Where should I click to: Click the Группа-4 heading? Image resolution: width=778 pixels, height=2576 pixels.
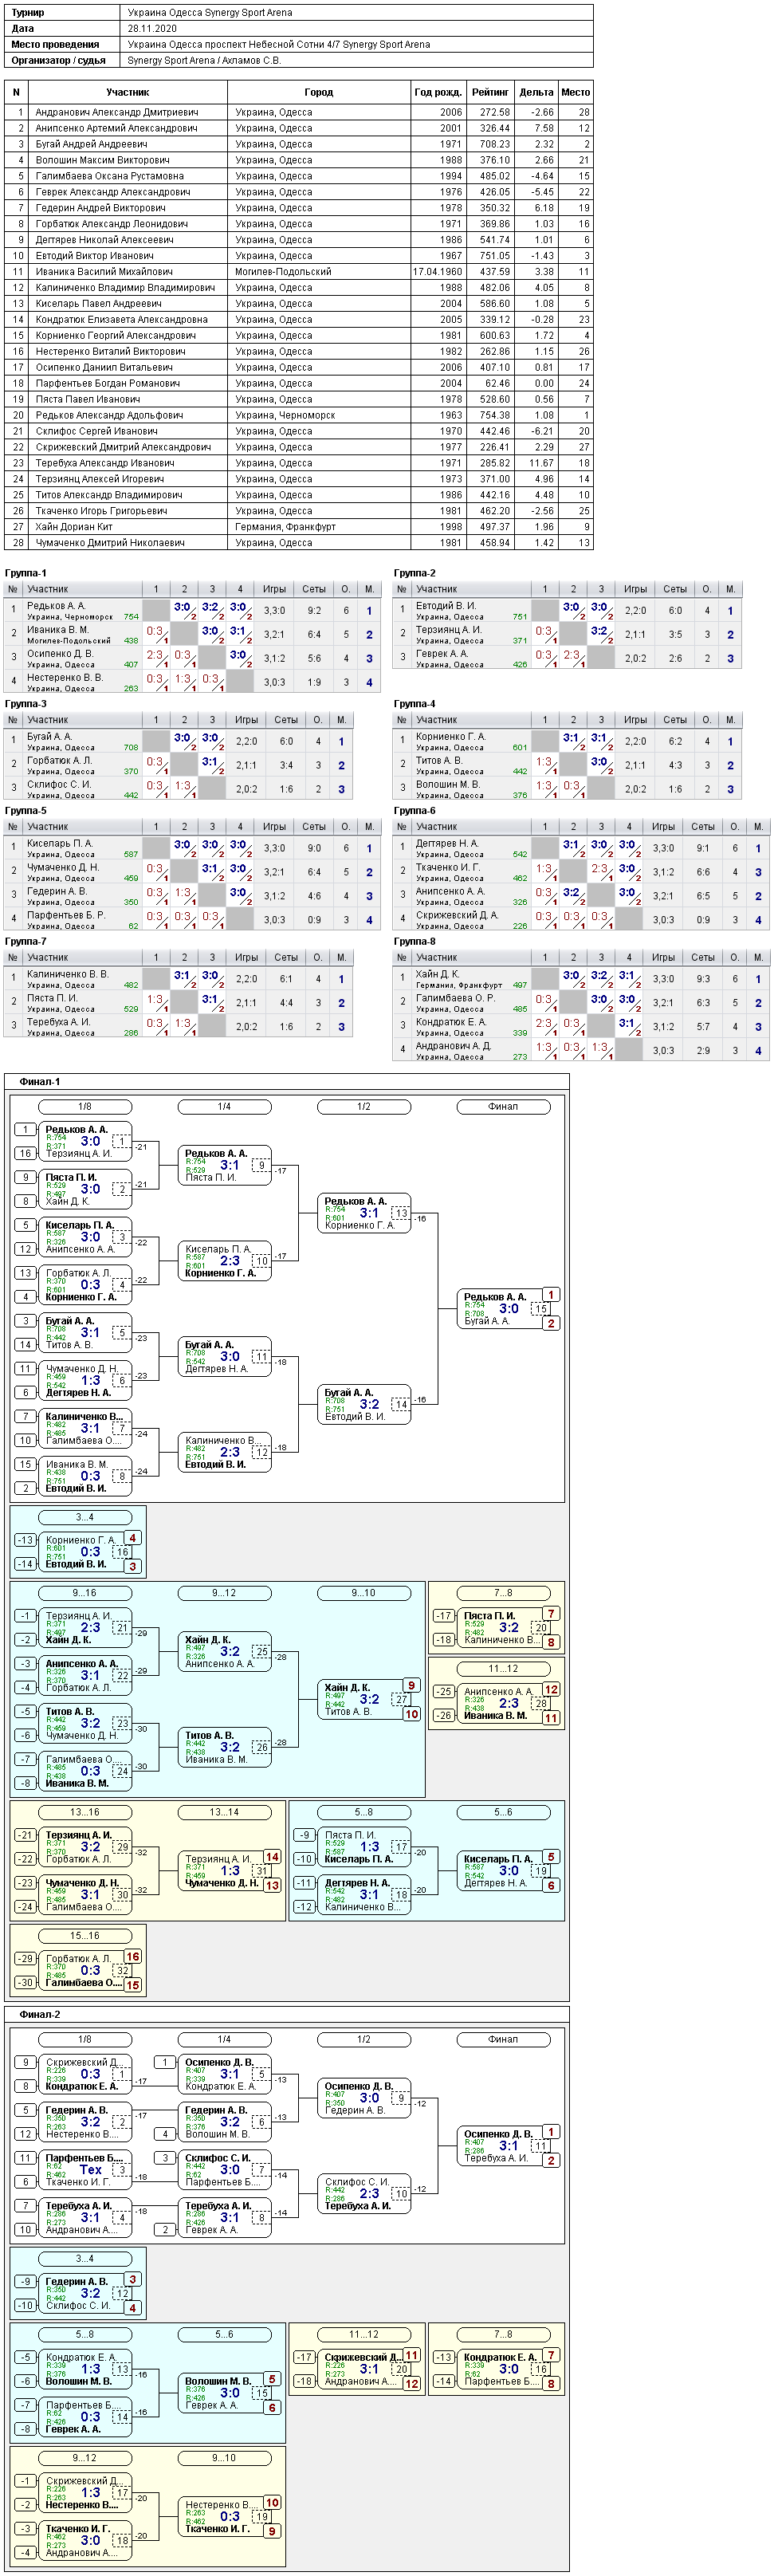point(415,704)
